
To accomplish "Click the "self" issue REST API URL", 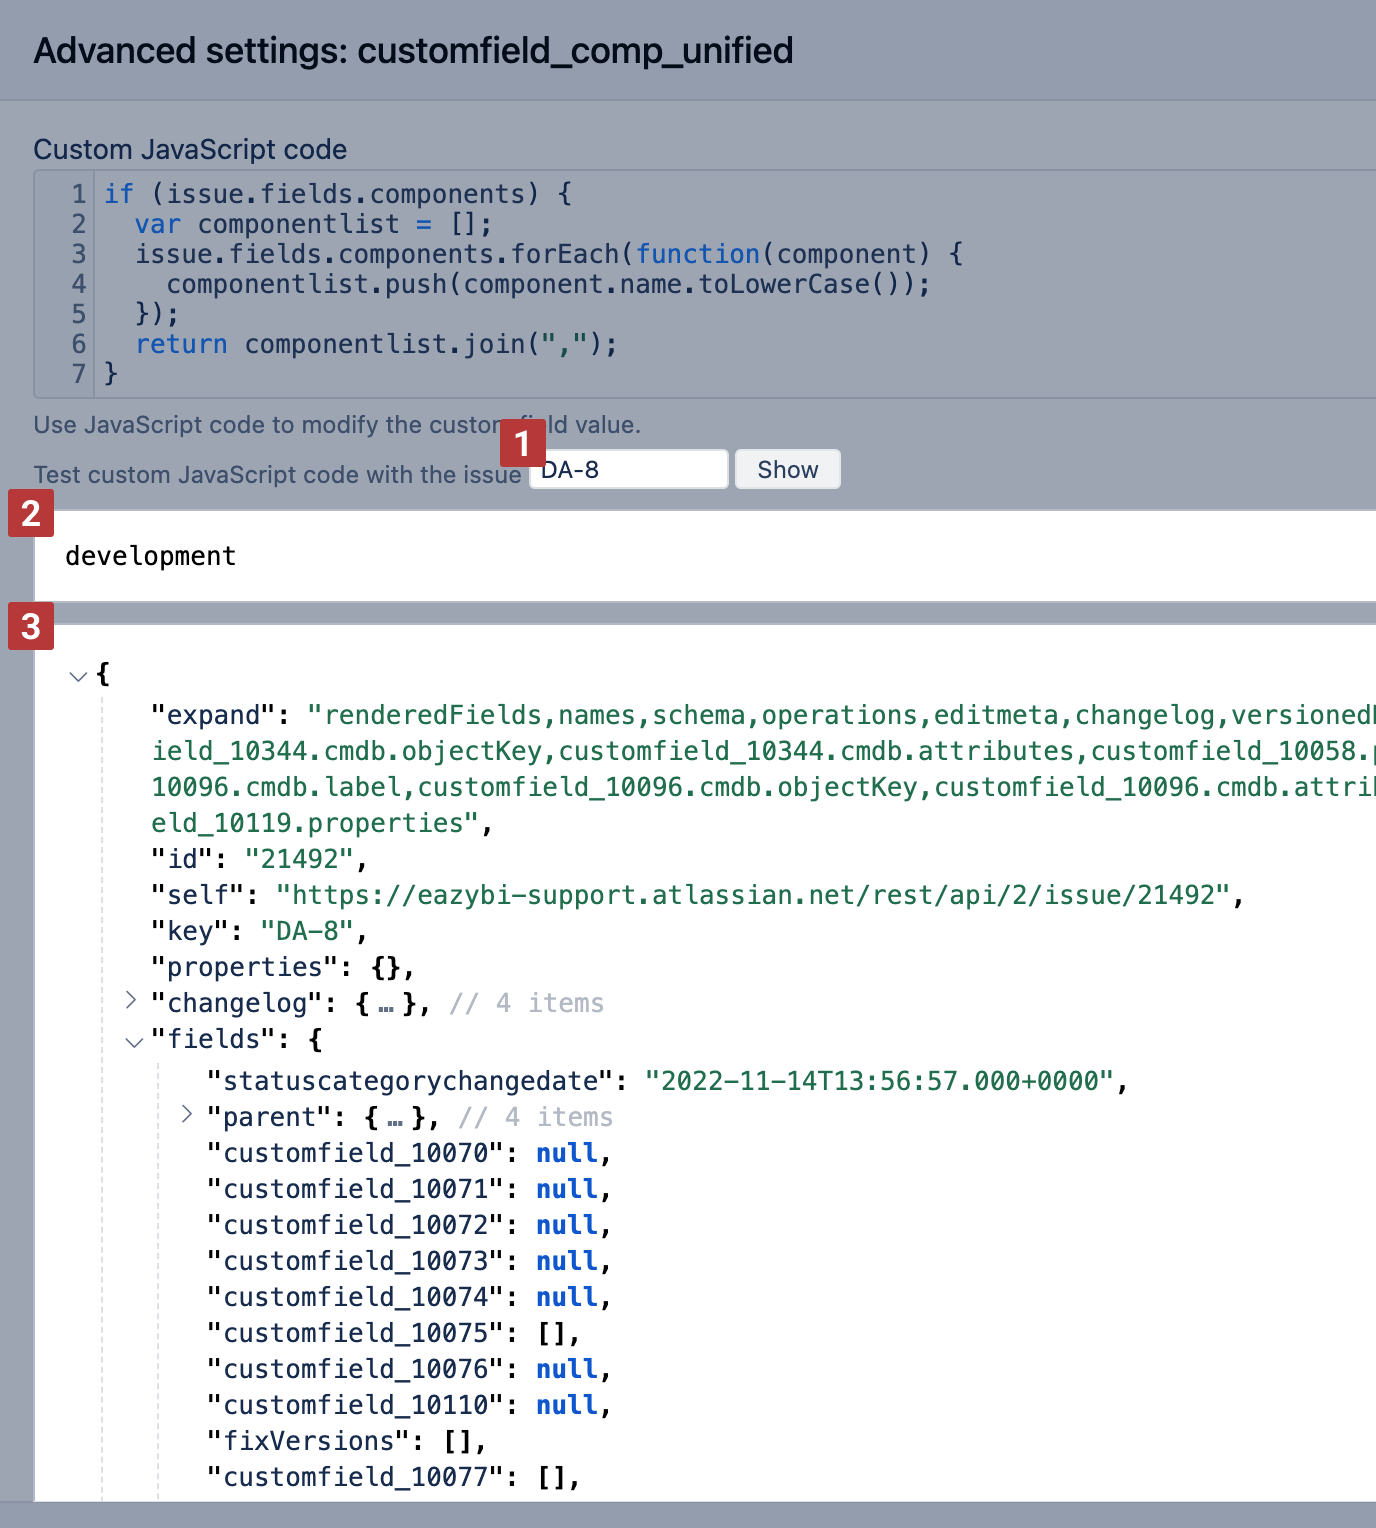I will (752, 894).
